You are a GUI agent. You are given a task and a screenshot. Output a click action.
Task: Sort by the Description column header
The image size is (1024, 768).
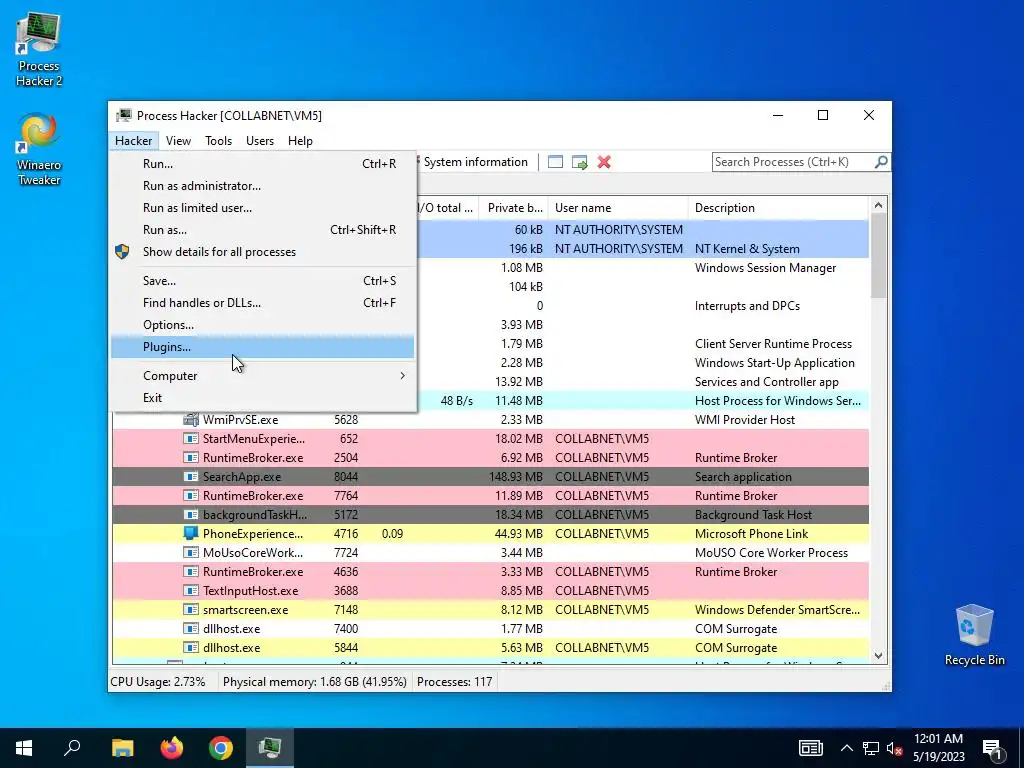(778, 208)
